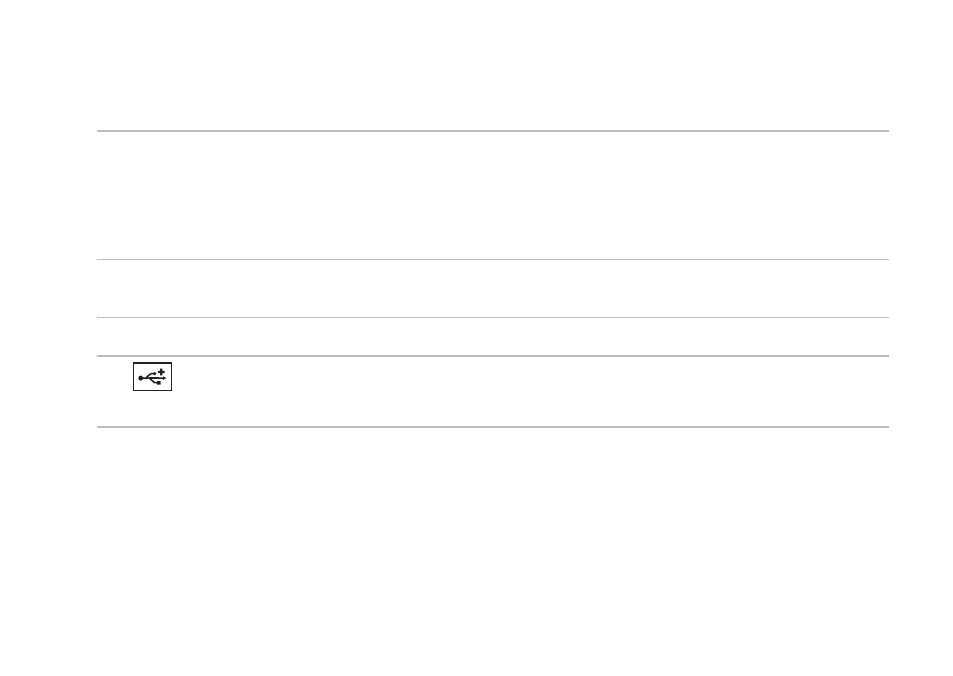953x676 pixels.
Task: Click the blank area below the USB icon
Action: click(153, 408)
